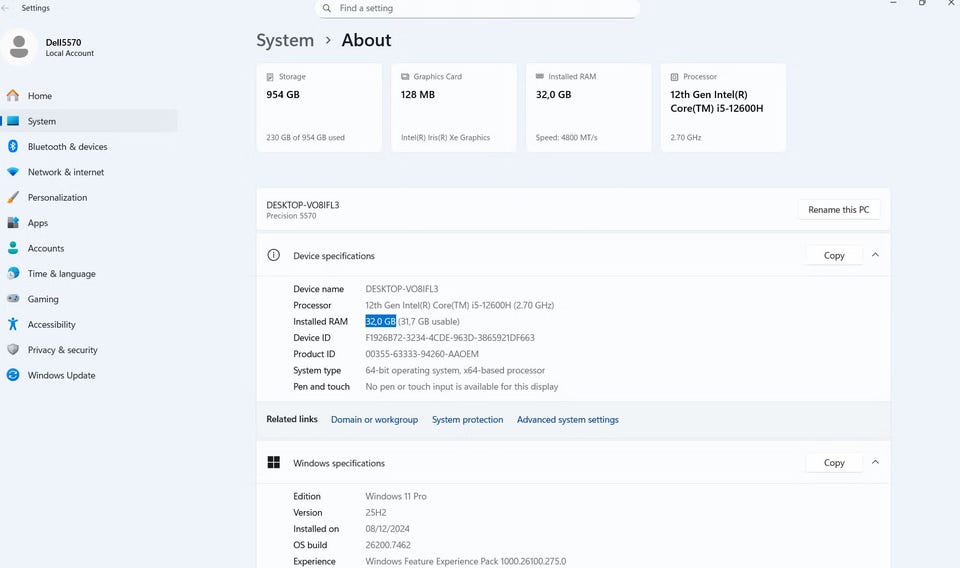The height and width of the screenshot is (568, 960).
Task: Open Bluetooth & devices settings icon
Action: point(13,147)
